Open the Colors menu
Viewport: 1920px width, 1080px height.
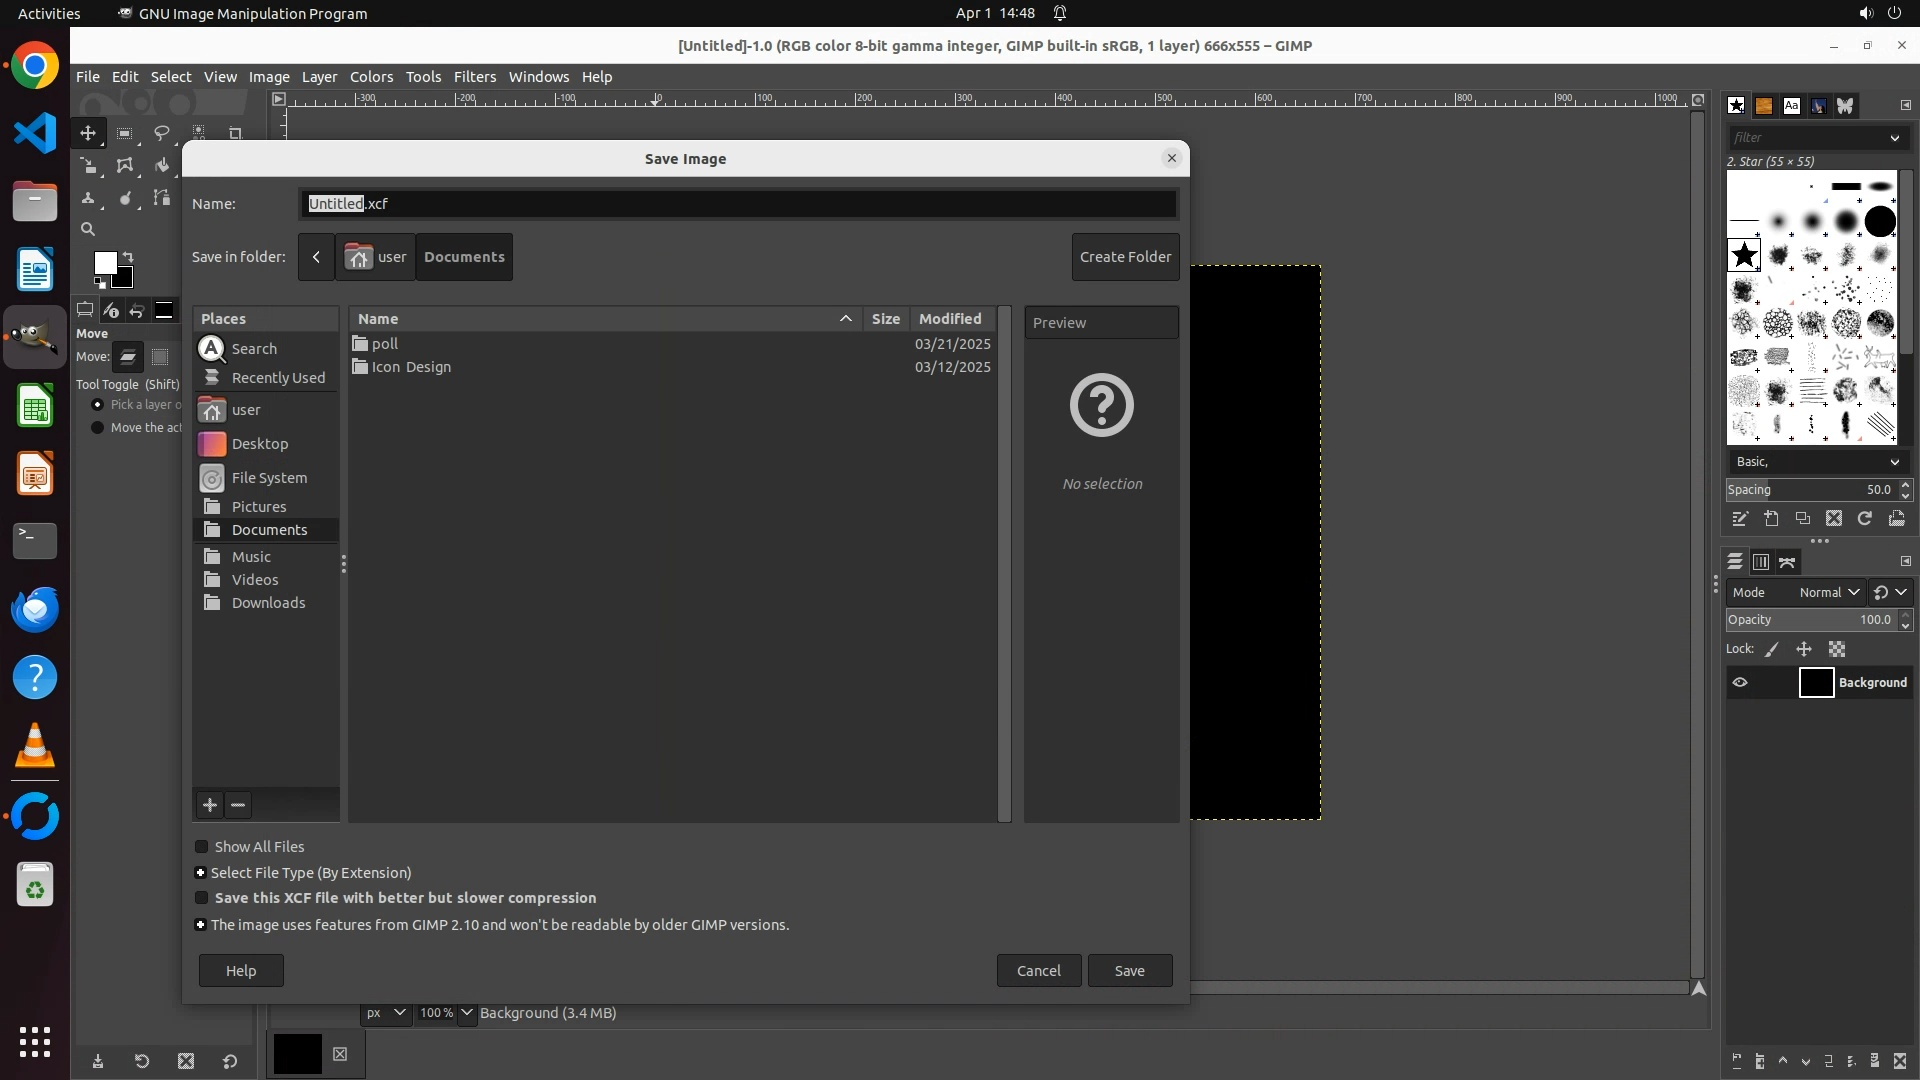tap(371, 77)
